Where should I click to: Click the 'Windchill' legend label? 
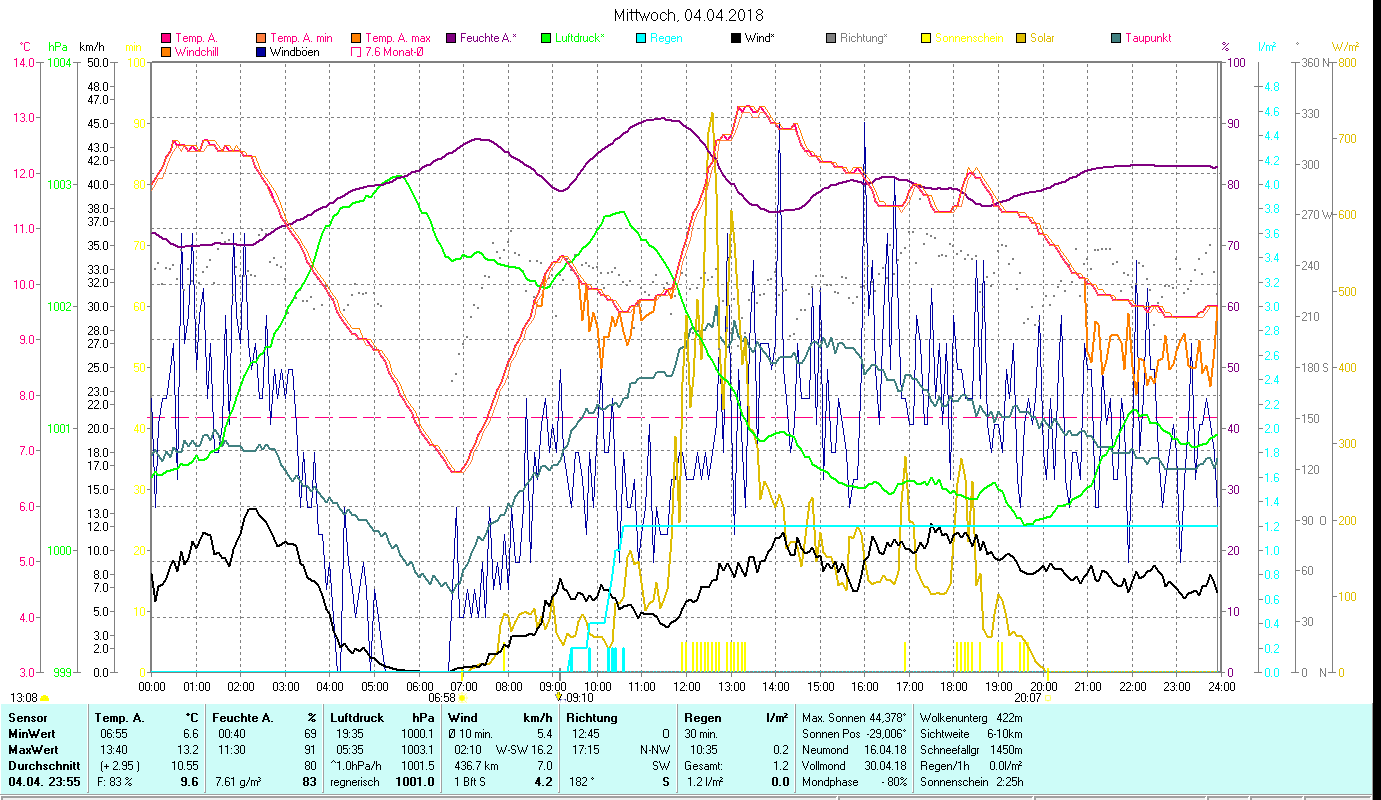click(x=198, y=51)
